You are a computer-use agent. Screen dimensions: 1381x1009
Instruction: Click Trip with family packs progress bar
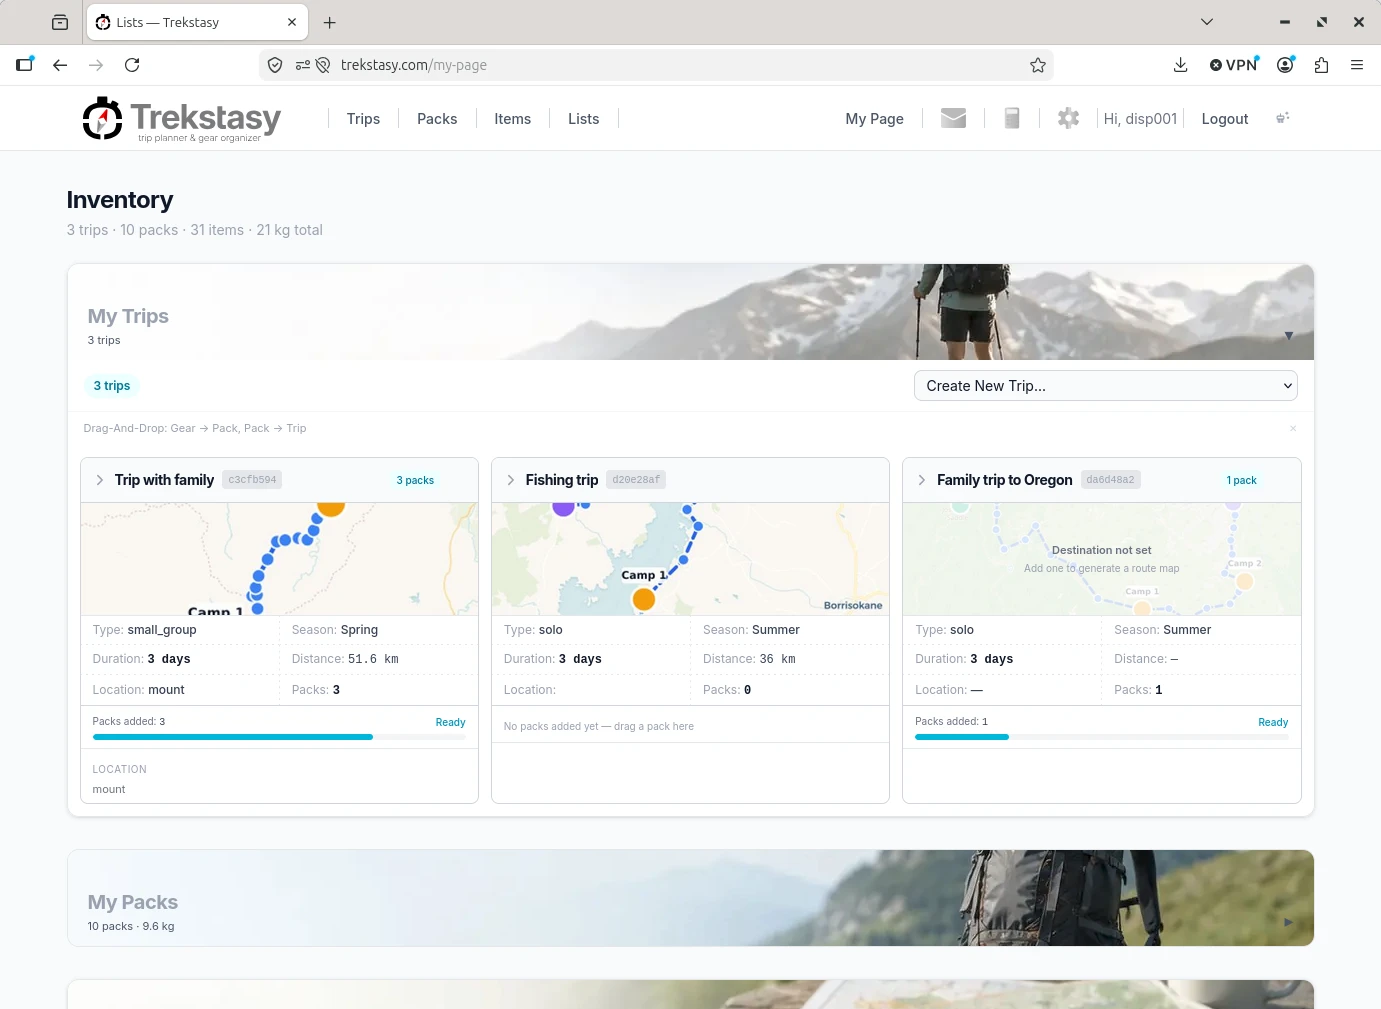click(279, 737)
